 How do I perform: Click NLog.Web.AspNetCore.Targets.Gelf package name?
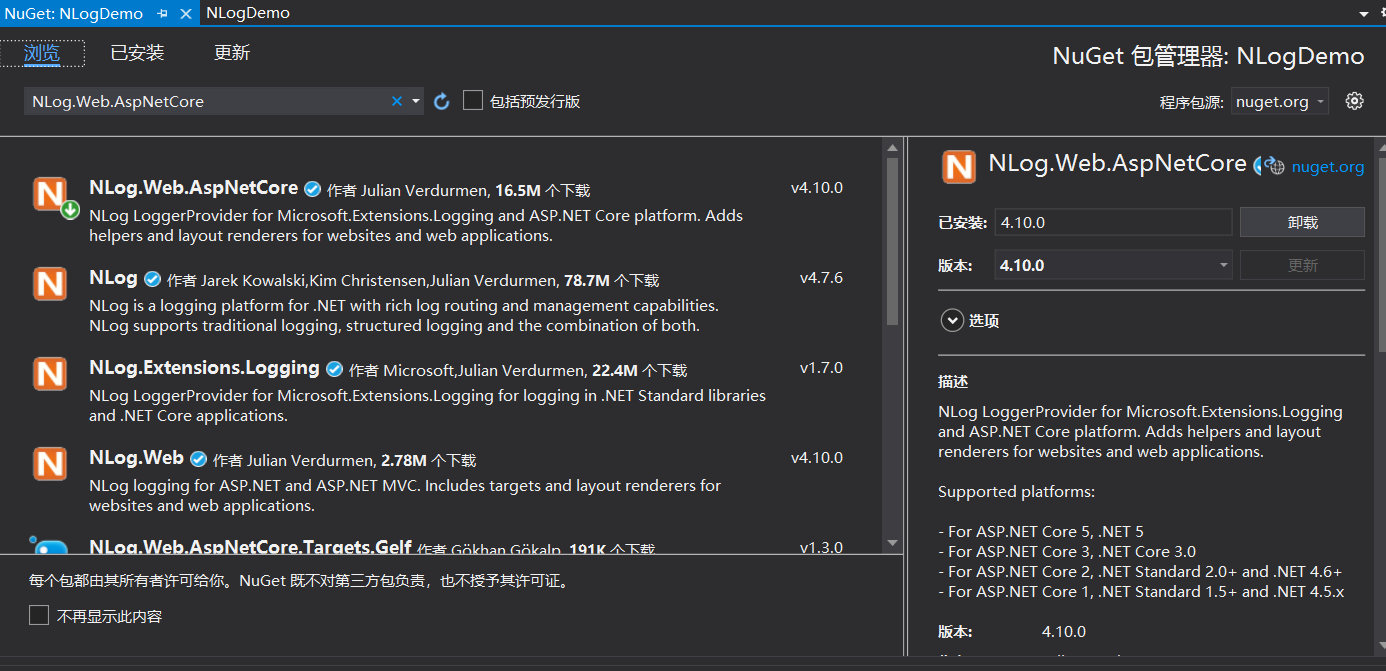point(250,546)
